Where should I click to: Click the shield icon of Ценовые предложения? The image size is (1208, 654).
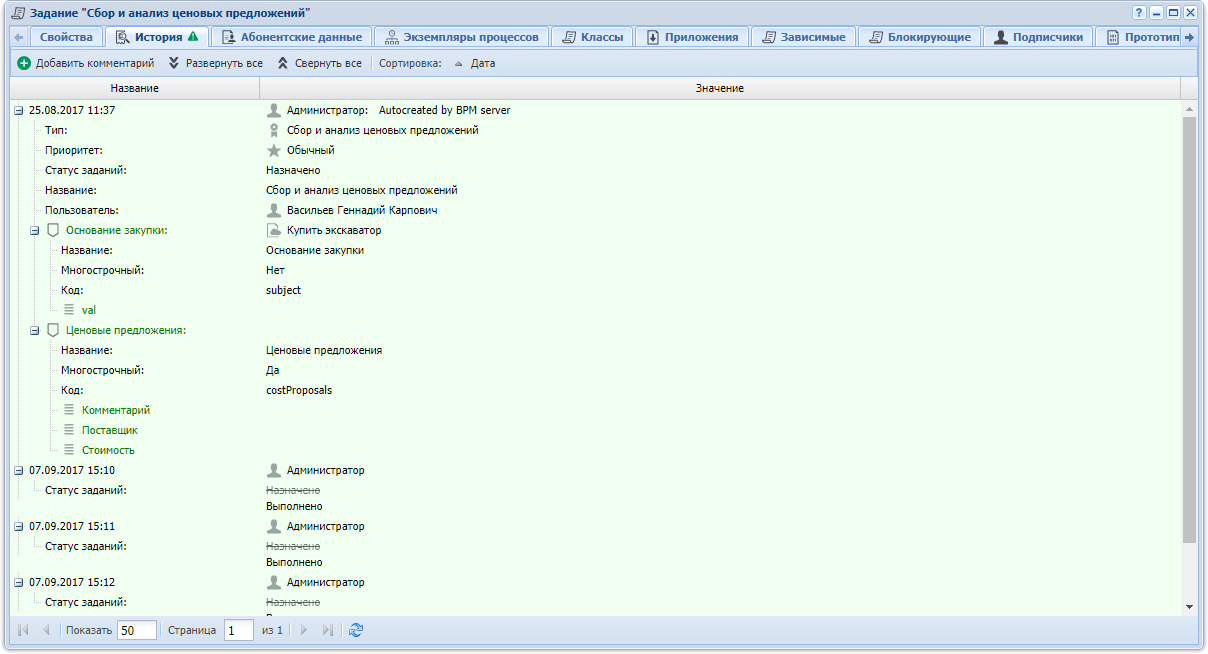[53, 330]
